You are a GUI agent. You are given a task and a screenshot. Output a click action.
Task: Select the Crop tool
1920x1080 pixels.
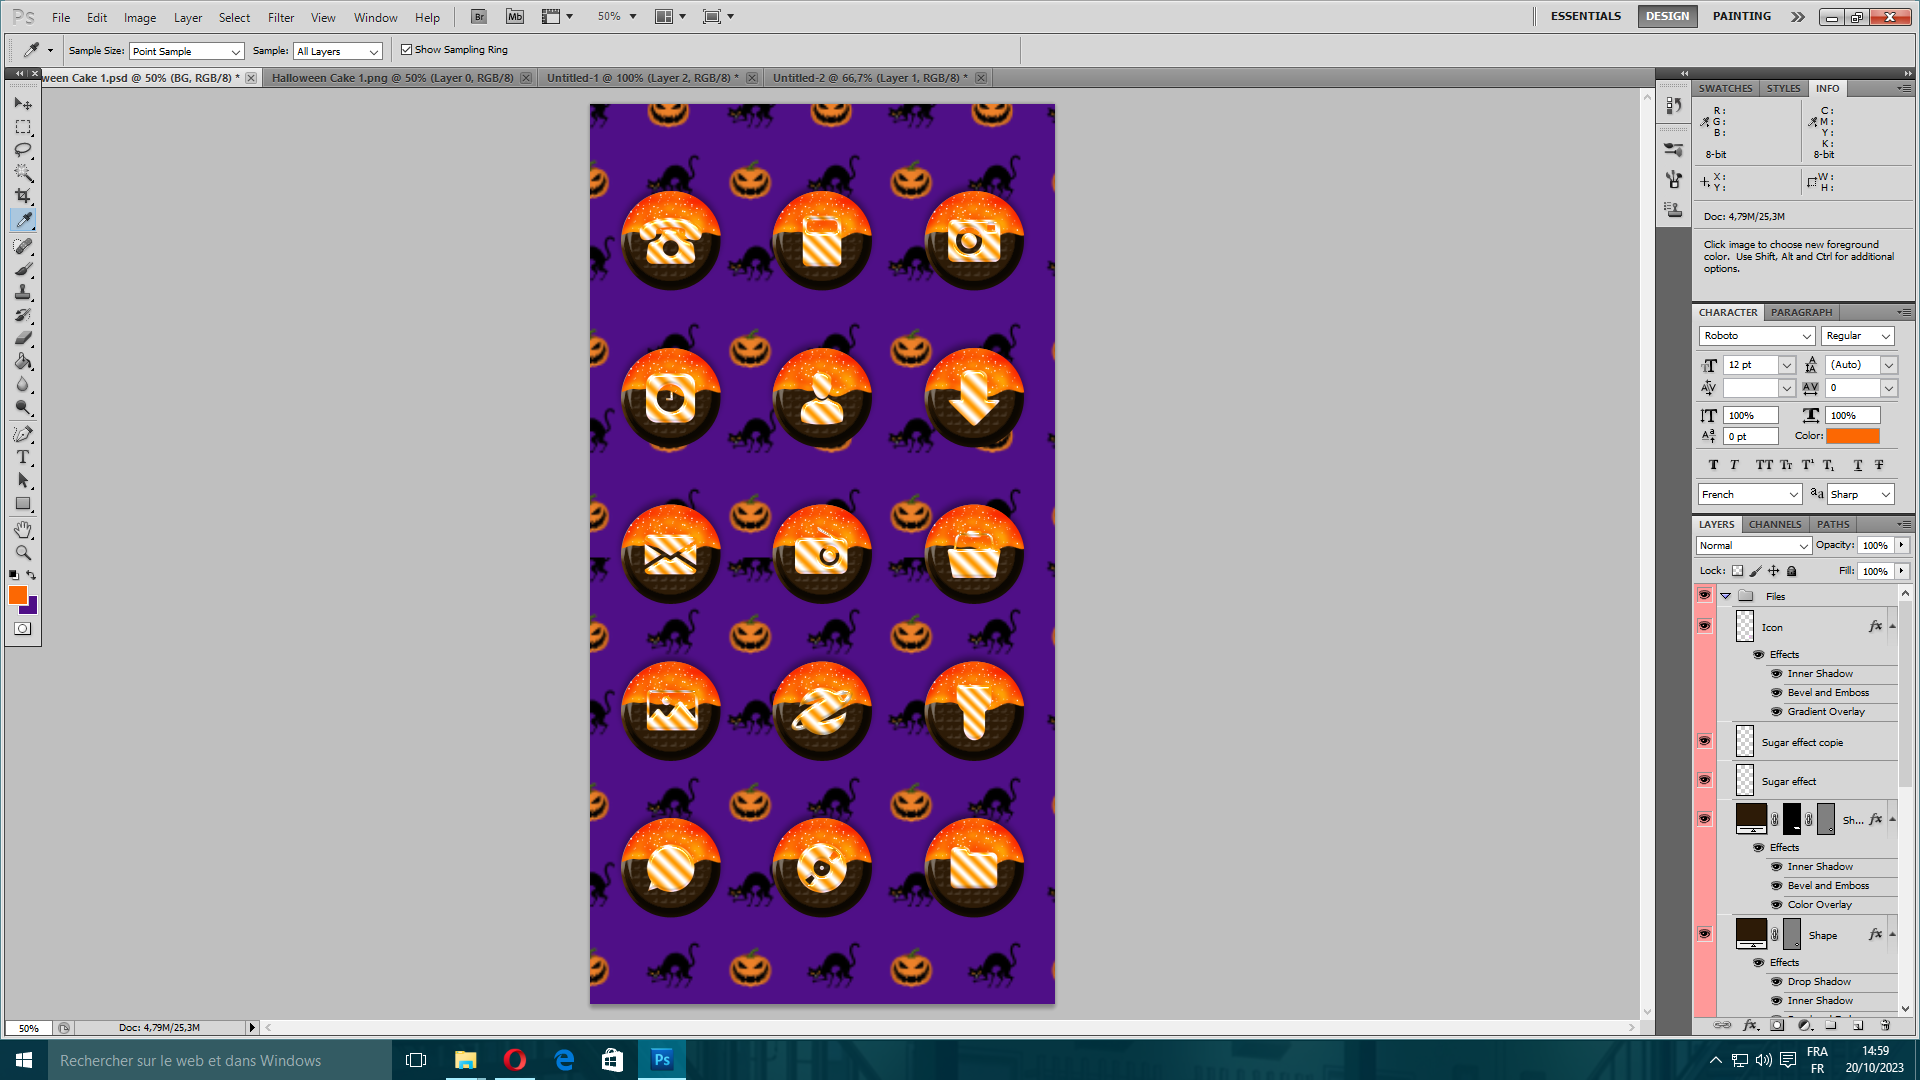point(23,196)
